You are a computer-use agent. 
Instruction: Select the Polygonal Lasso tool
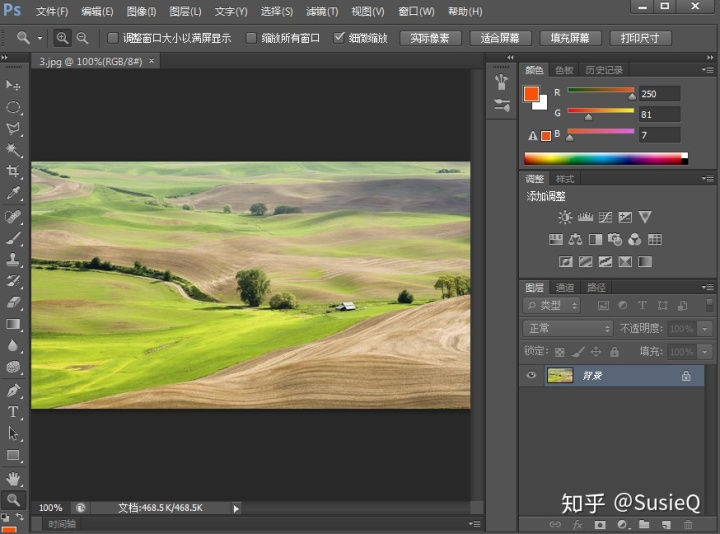(13, 128)
